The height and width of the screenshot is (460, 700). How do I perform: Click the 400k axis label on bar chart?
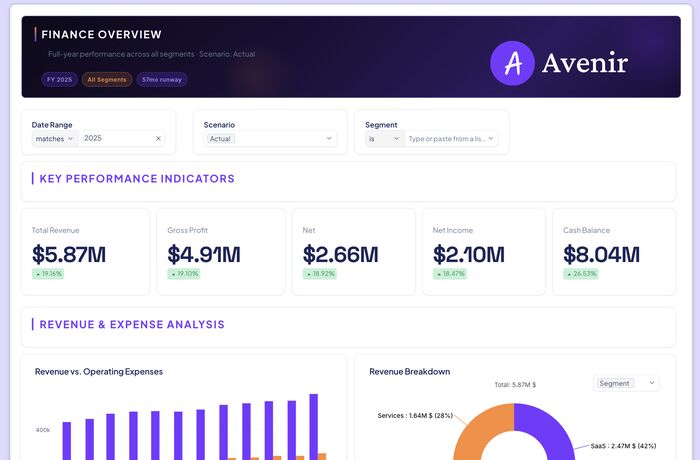pos(43,430)
